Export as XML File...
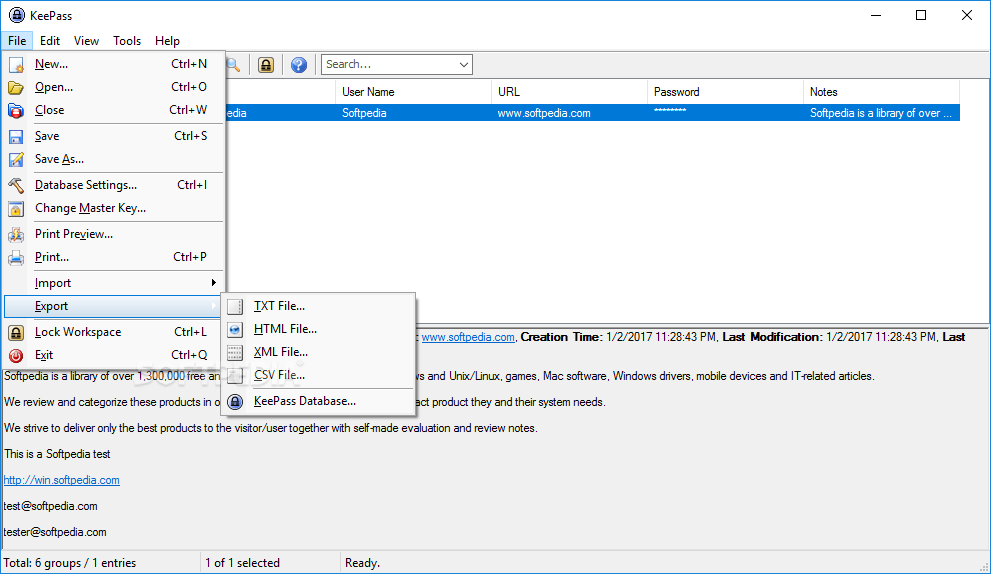This screenshot has height=574, width=991. pyautogui.click(x=318, y=352)
